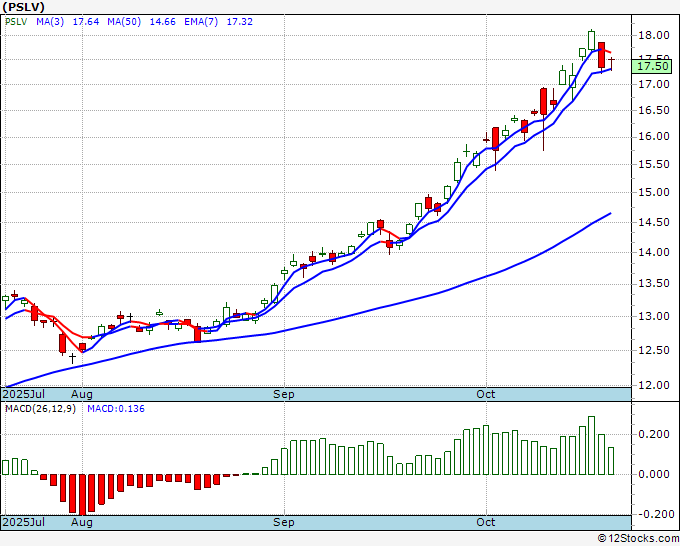
Task: Click Oct on the price chart date axis
Action: pyautogui.click(x=486, y=394)
